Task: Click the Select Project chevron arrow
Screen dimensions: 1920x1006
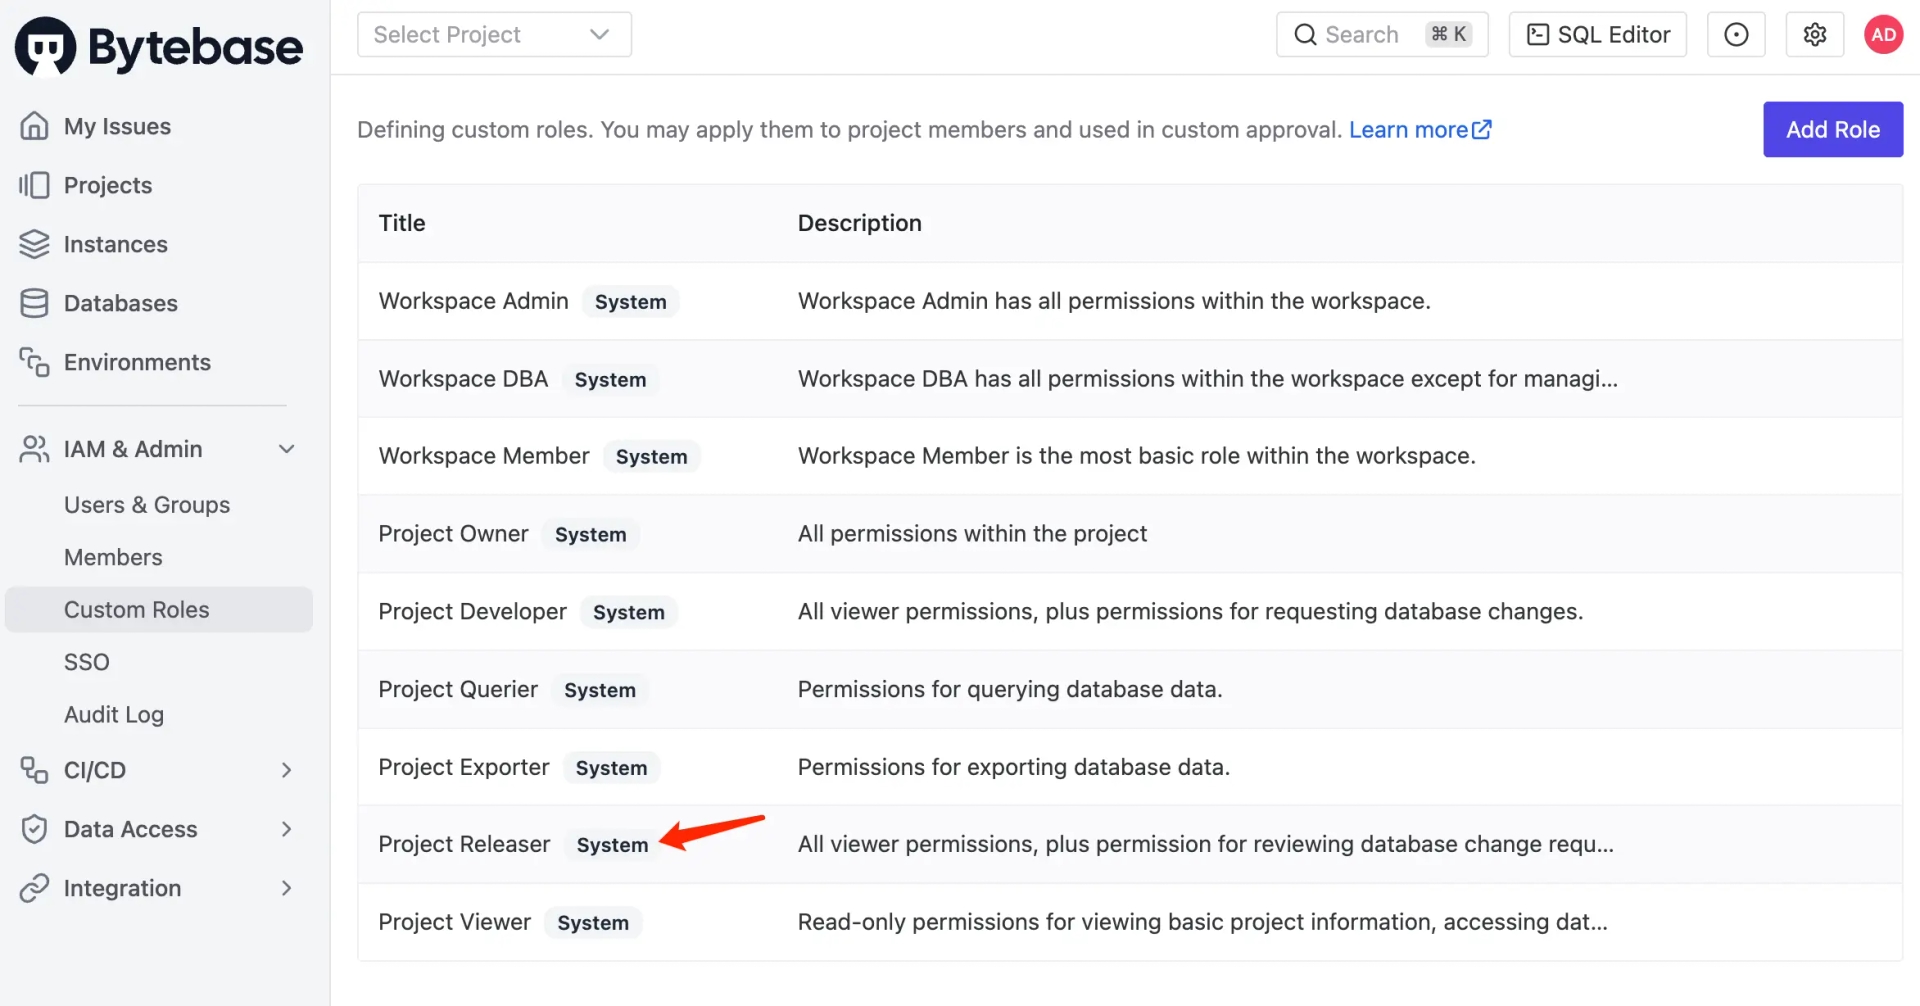Action: [x=600, y=35]
